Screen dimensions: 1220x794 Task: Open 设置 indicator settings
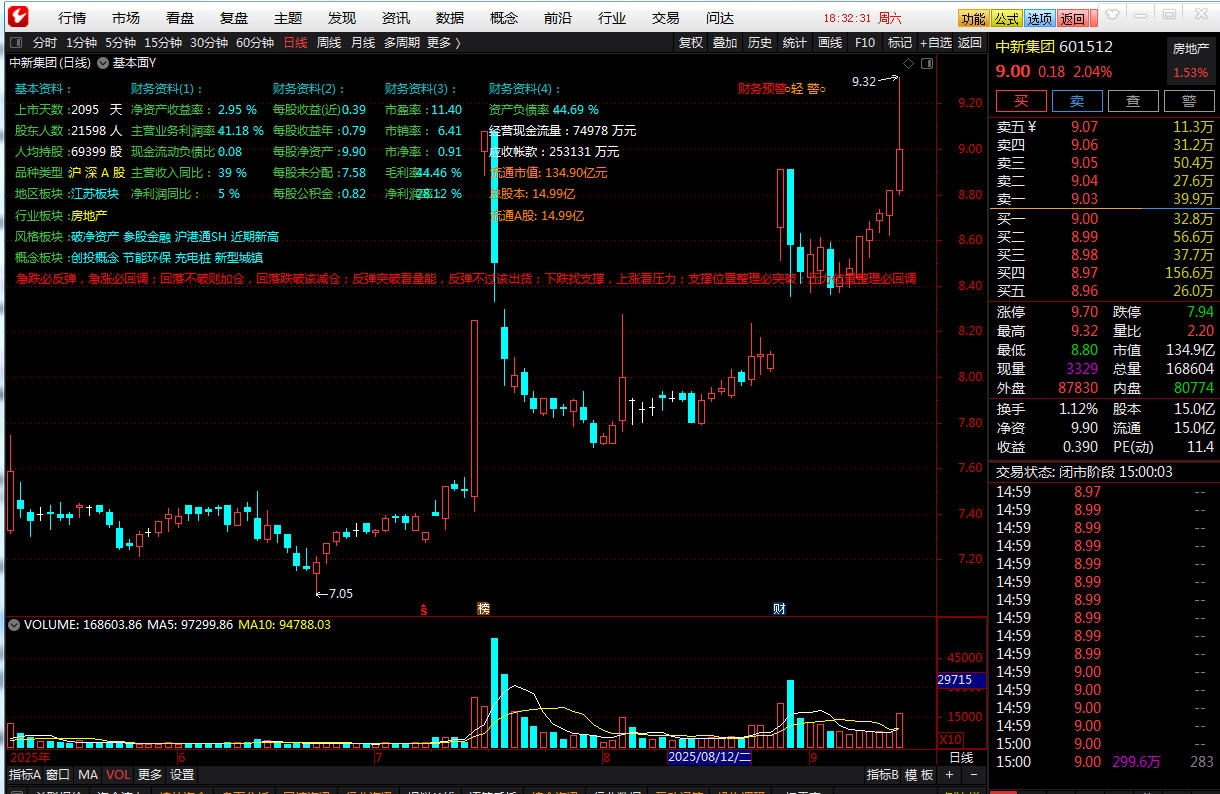click(x=182, y=775)
